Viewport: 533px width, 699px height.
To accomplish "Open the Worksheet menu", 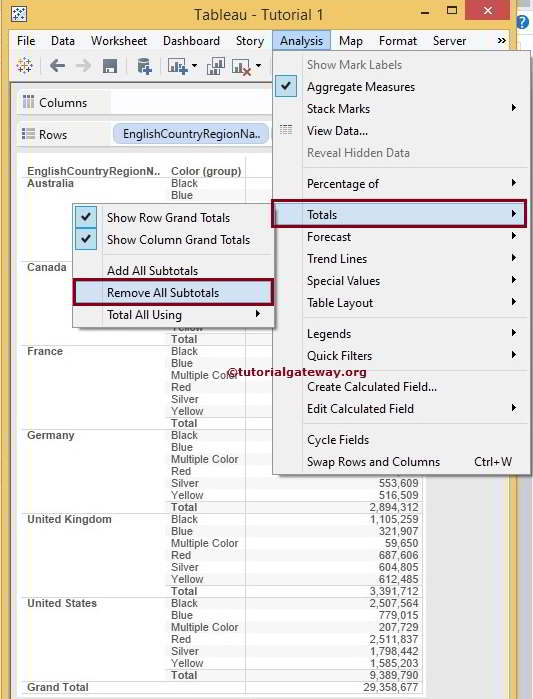I will pyautogui.click(x=119, y=41).
